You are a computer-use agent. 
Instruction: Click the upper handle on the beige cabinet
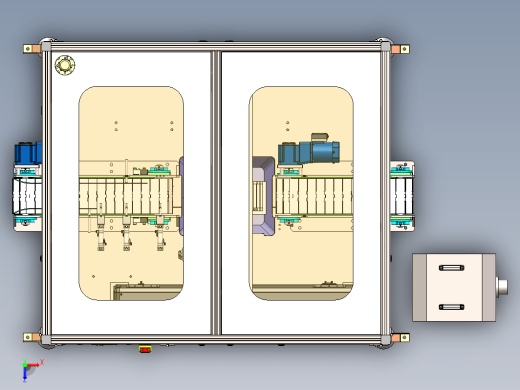click(x=451, y=268)
